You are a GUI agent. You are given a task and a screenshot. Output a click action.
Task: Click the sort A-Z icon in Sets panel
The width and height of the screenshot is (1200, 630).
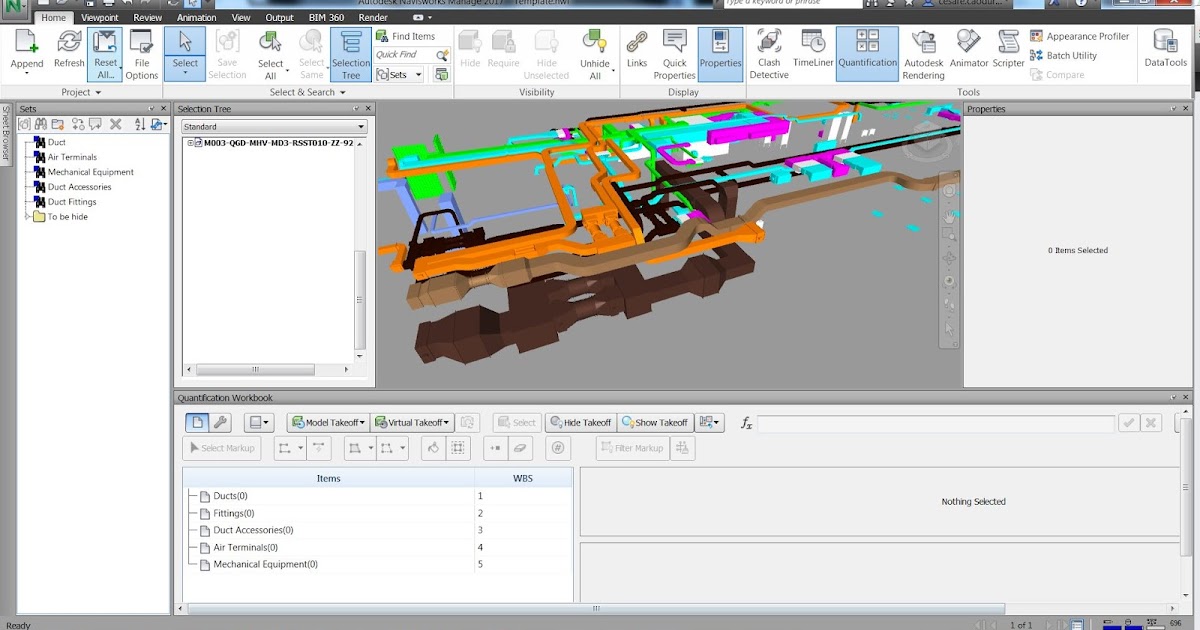(140, 125)
